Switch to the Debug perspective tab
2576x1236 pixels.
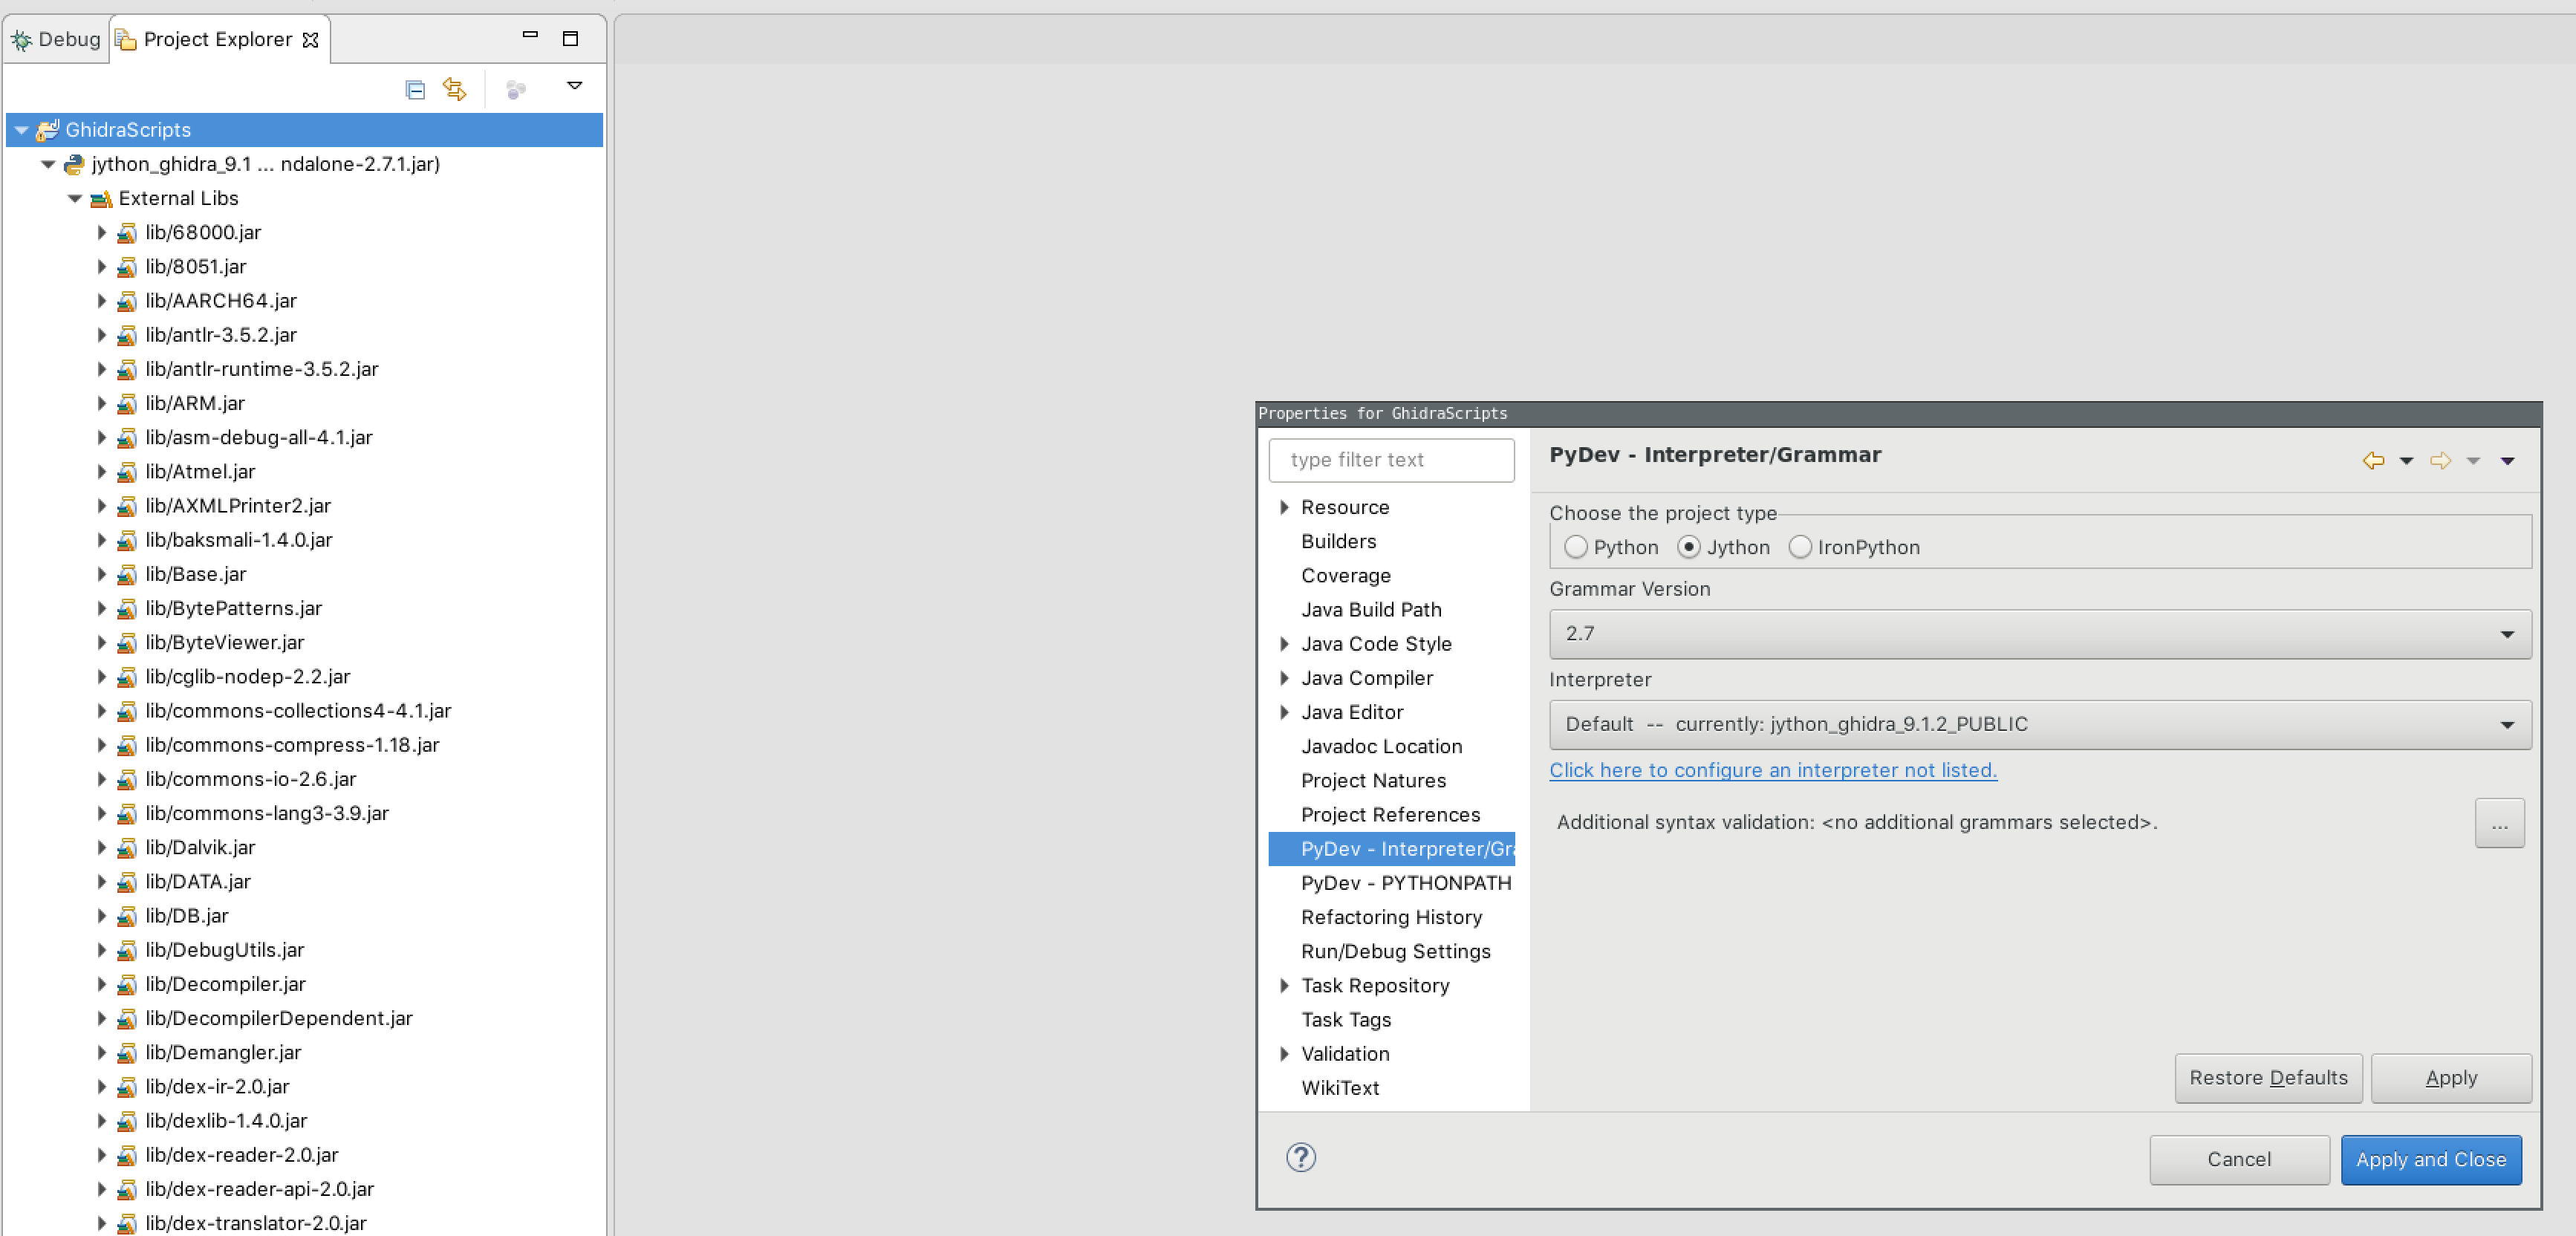click(55, 38)
